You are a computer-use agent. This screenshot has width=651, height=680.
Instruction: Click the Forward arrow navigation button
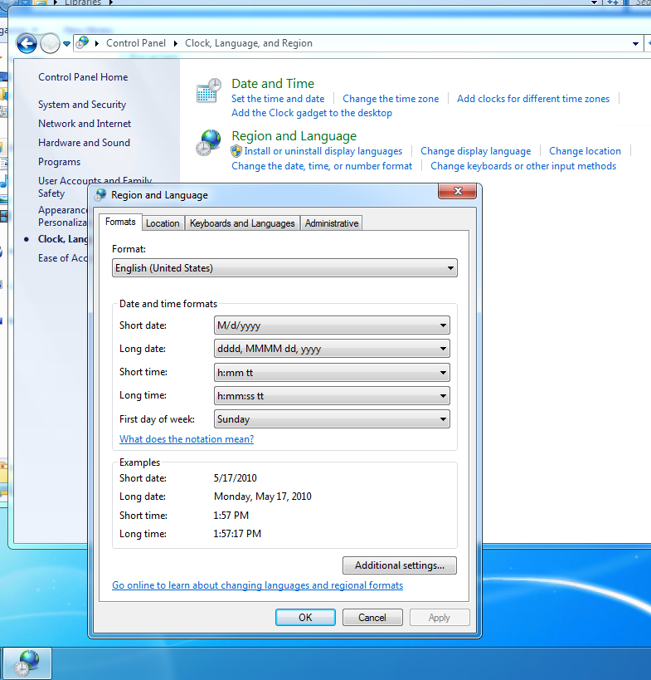(50, 43)
